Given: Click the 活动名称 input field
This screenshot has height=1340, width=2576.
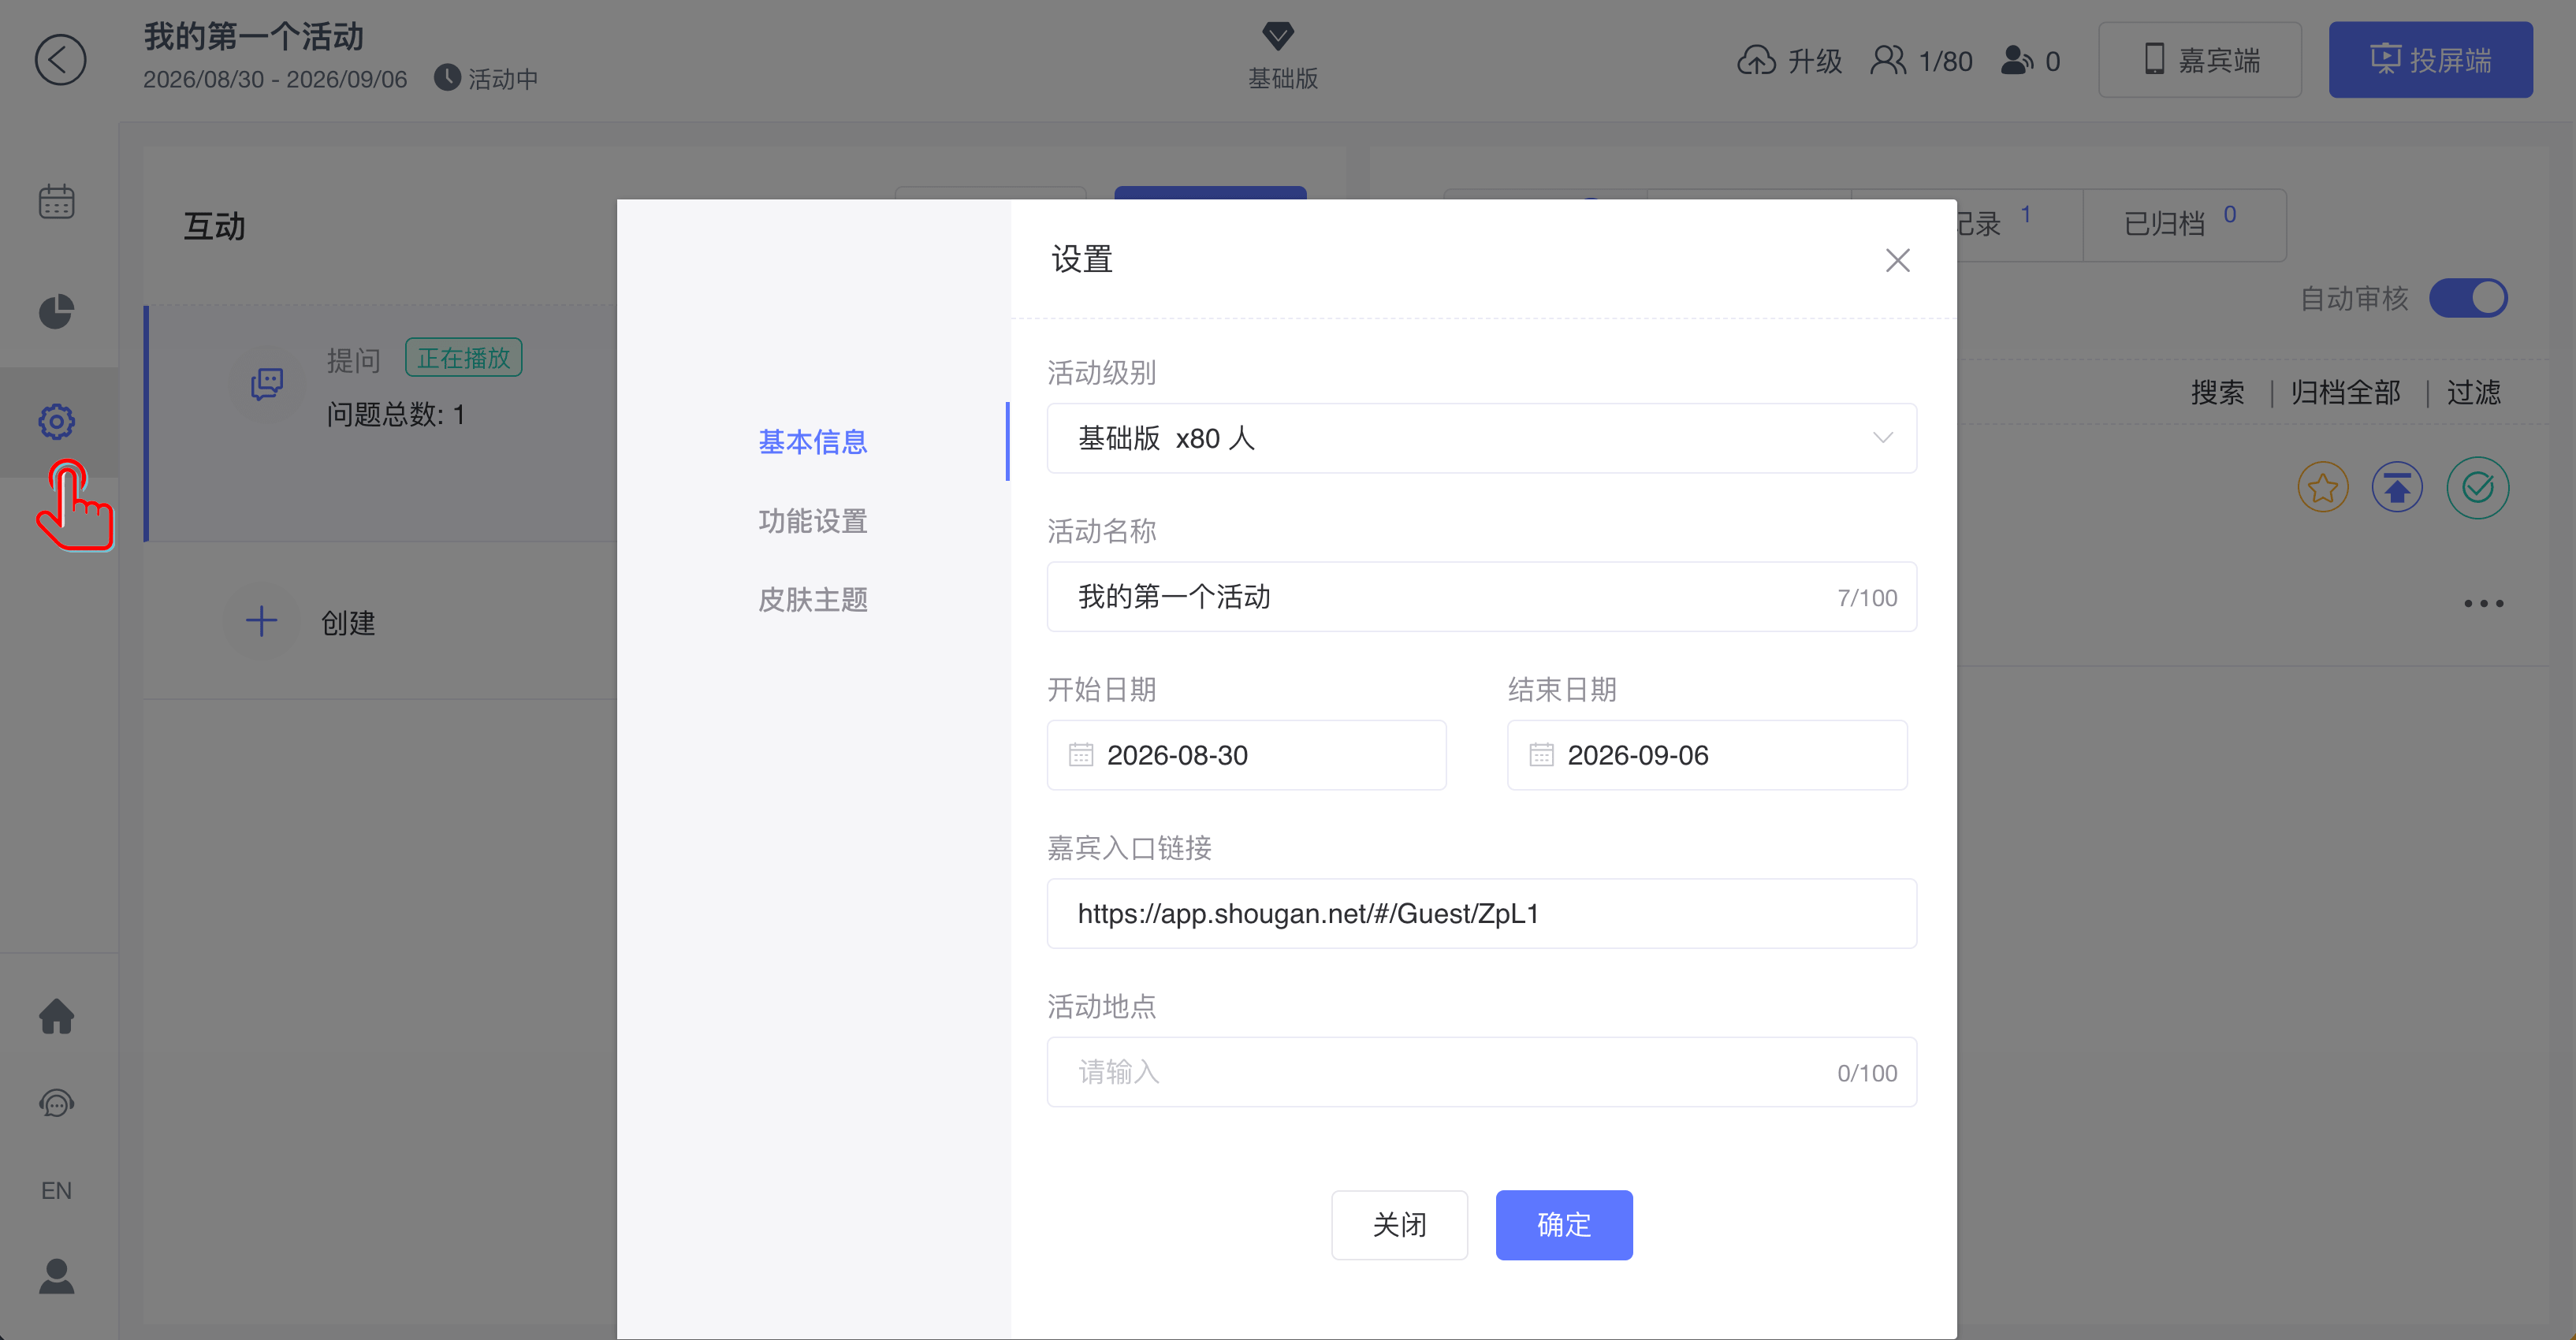Looking at the screenshot, I should pos(1481,597).
